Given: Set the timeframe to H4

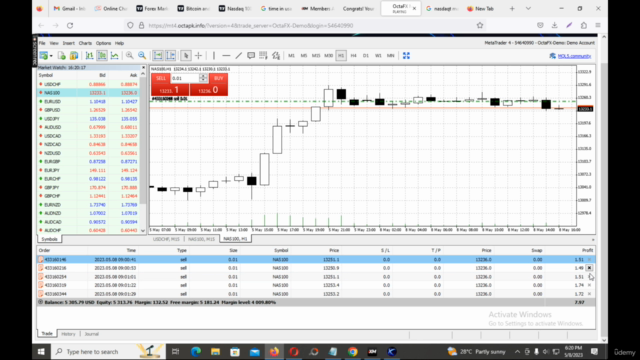Looking at the screenshot, I should (353, 56).
